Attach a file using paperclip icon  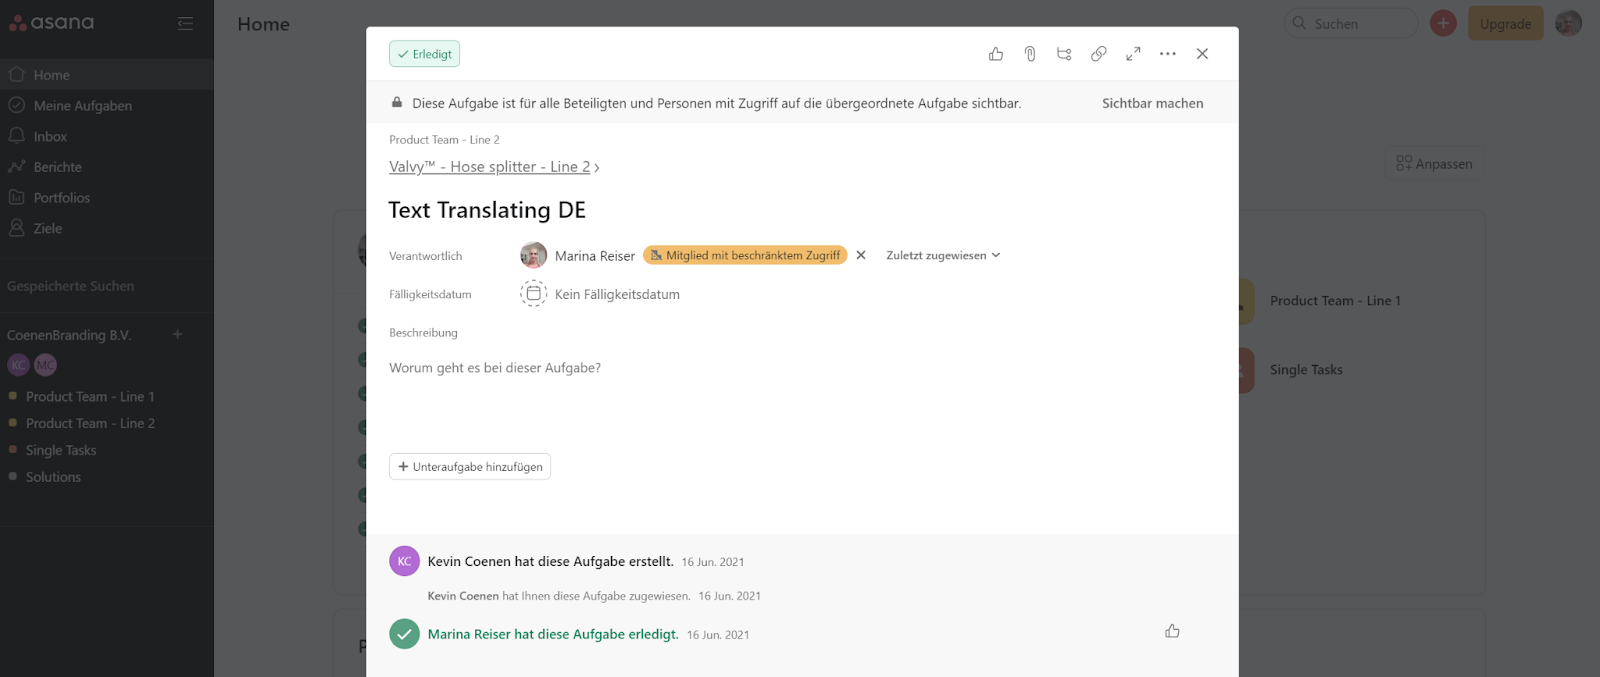pyautogui.click(x=1030, y=54)
